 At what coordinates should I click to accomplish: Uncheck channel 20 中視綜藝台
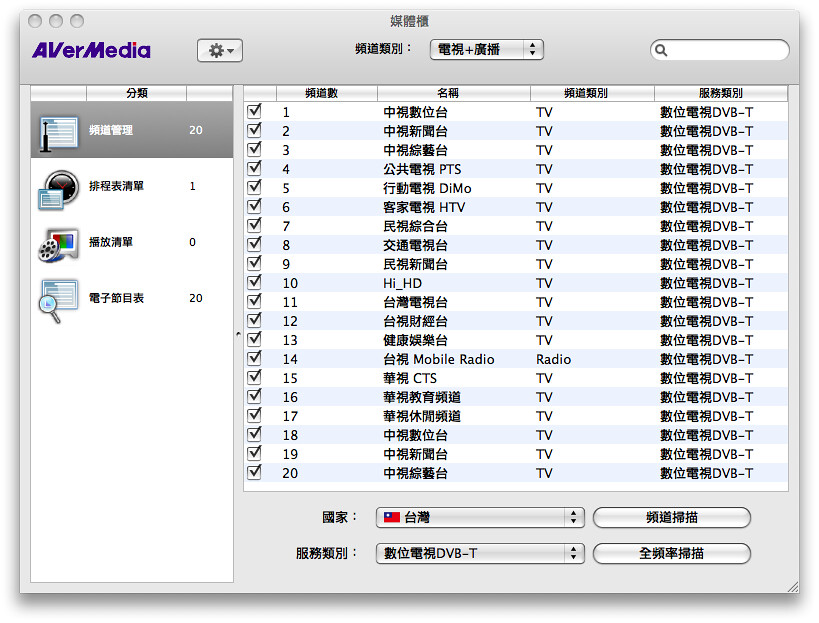[254, 473]
